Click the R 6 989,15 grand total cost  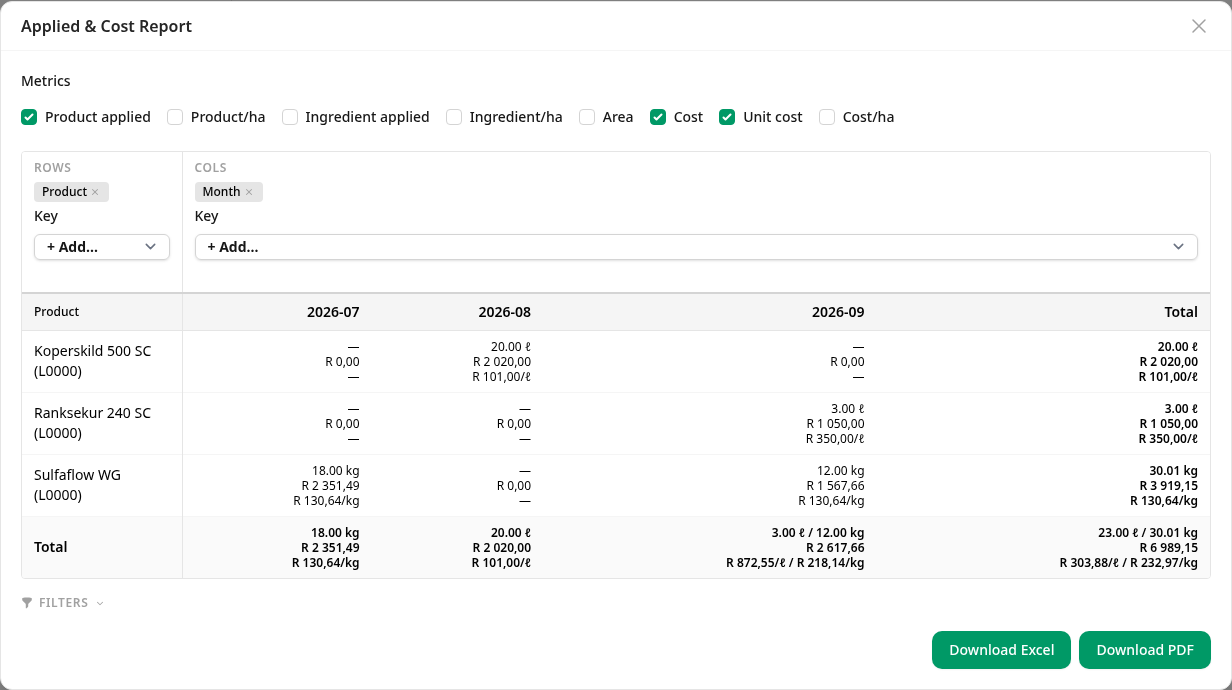[x=1168, y=548]
